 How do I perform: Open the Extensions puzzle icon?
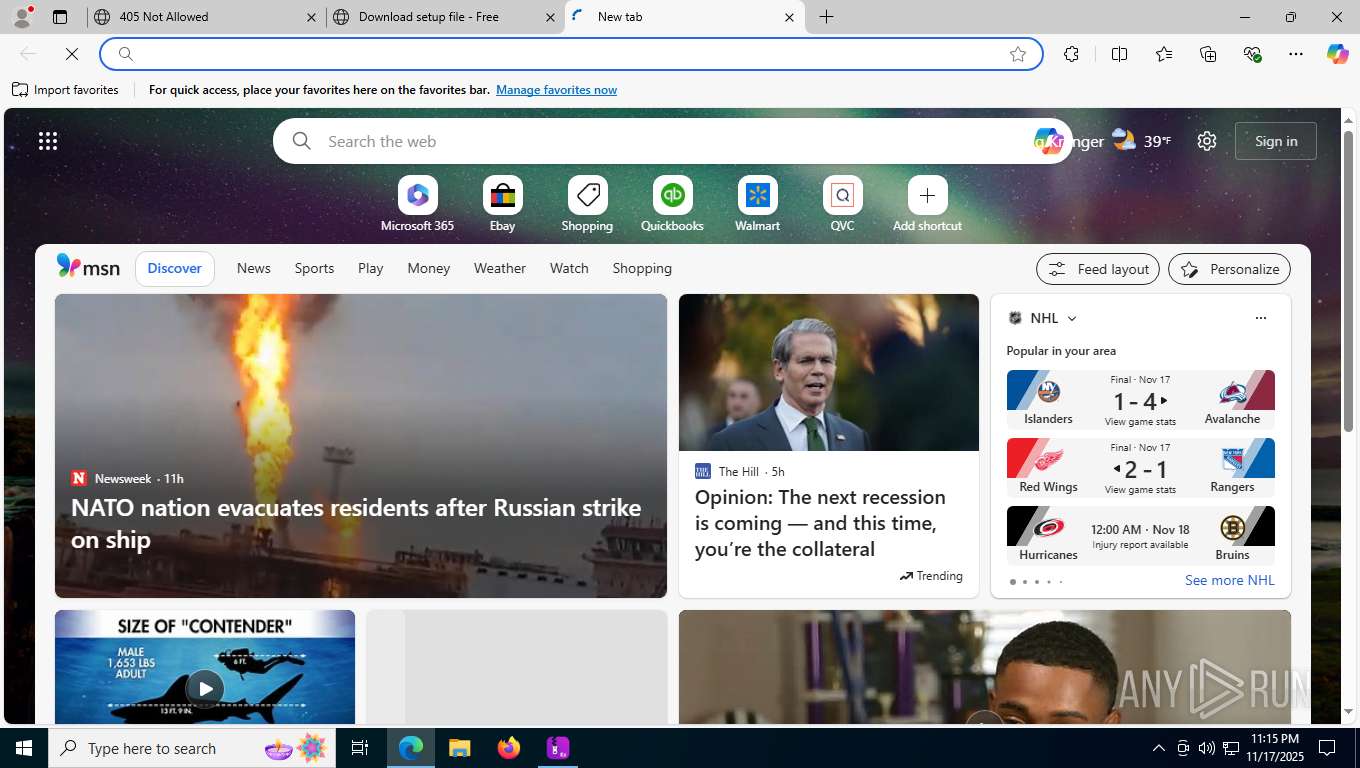click(x=1071, y=54)
